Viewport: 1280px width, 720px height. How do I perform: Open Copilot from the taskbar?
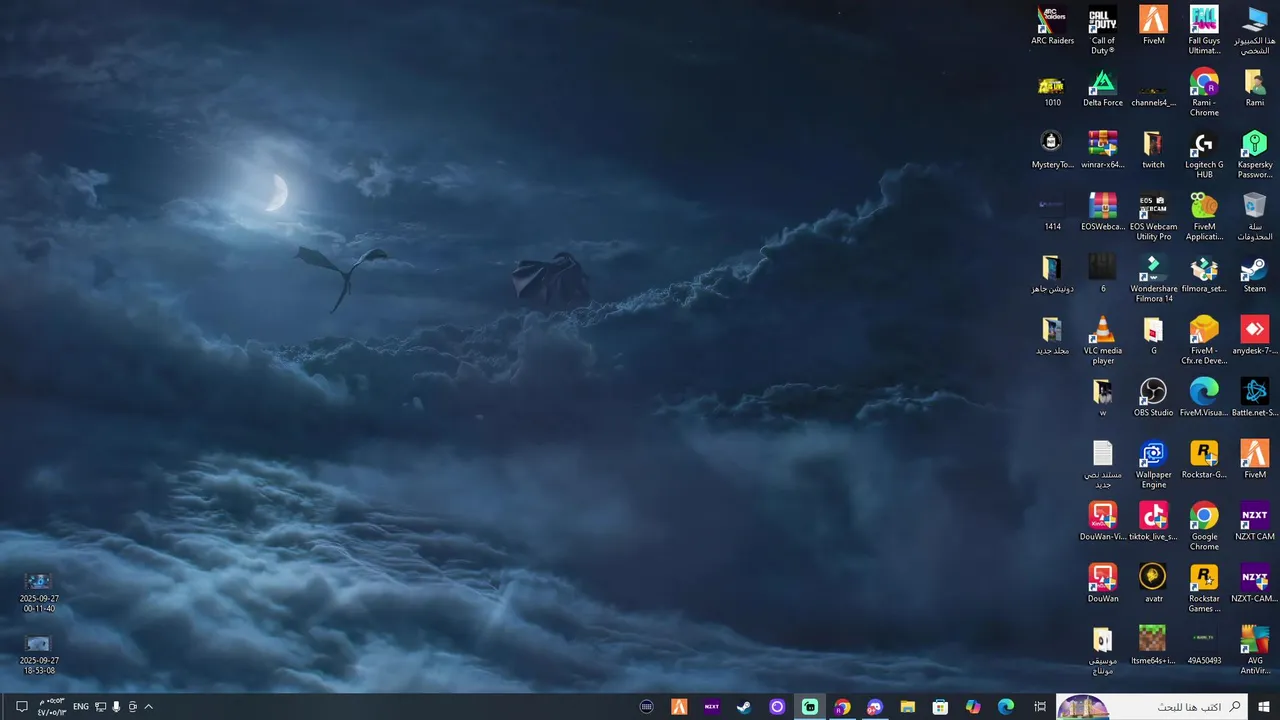click(x=973, y=707)
